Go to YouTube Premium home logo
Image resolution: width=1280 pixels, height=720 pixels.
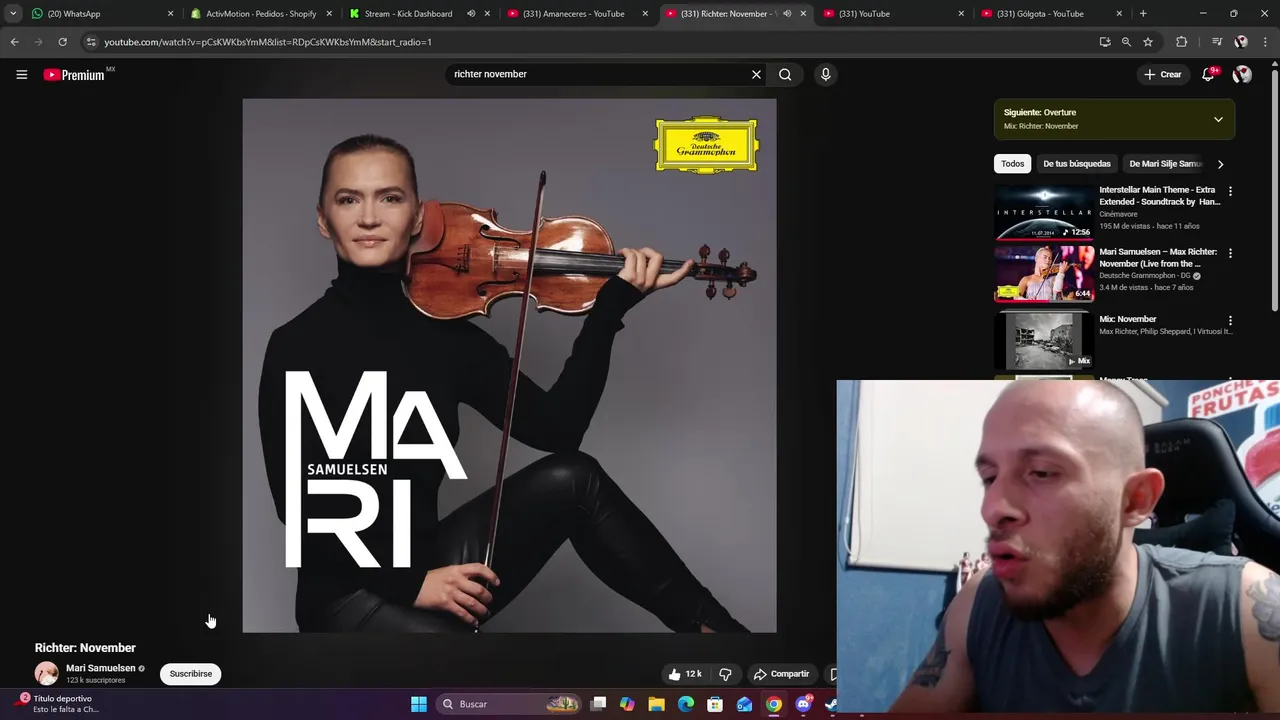point(74,74)
